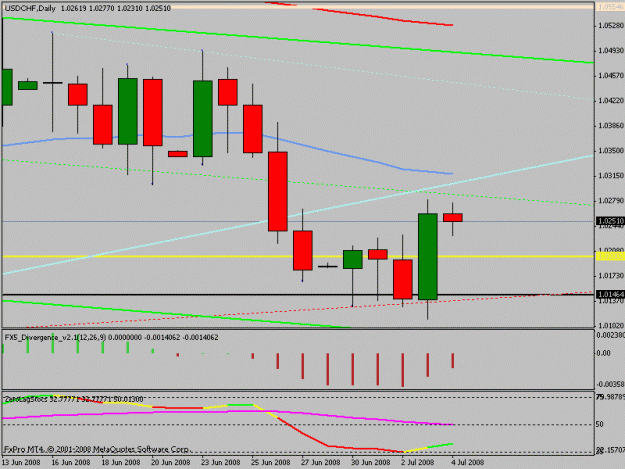Click the 16 Jun 2008 date label
The height and width of the screenshot is (469, 625).
click(x=71, y=462)
